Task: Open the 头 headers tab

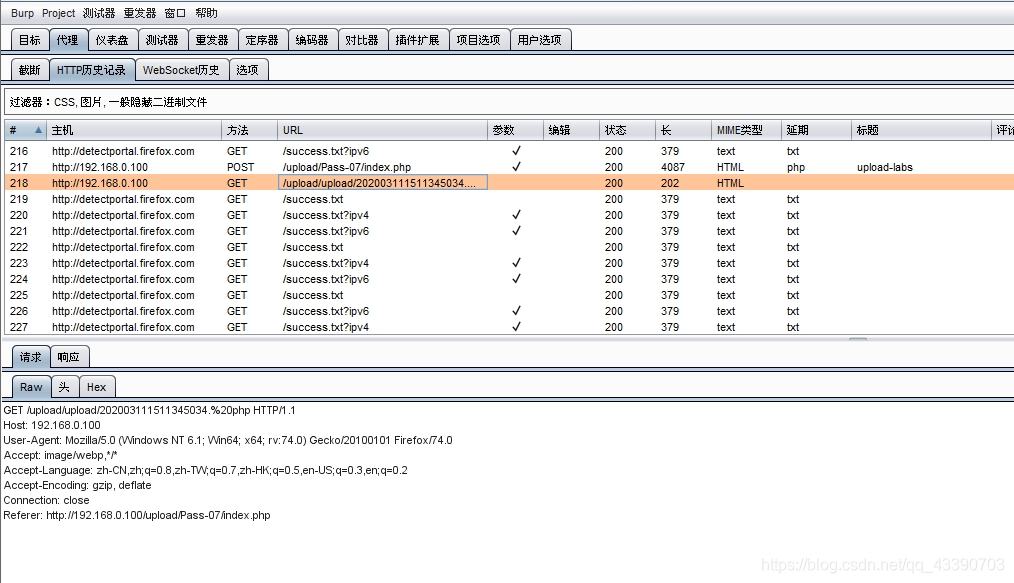Action: click(64, 387)
